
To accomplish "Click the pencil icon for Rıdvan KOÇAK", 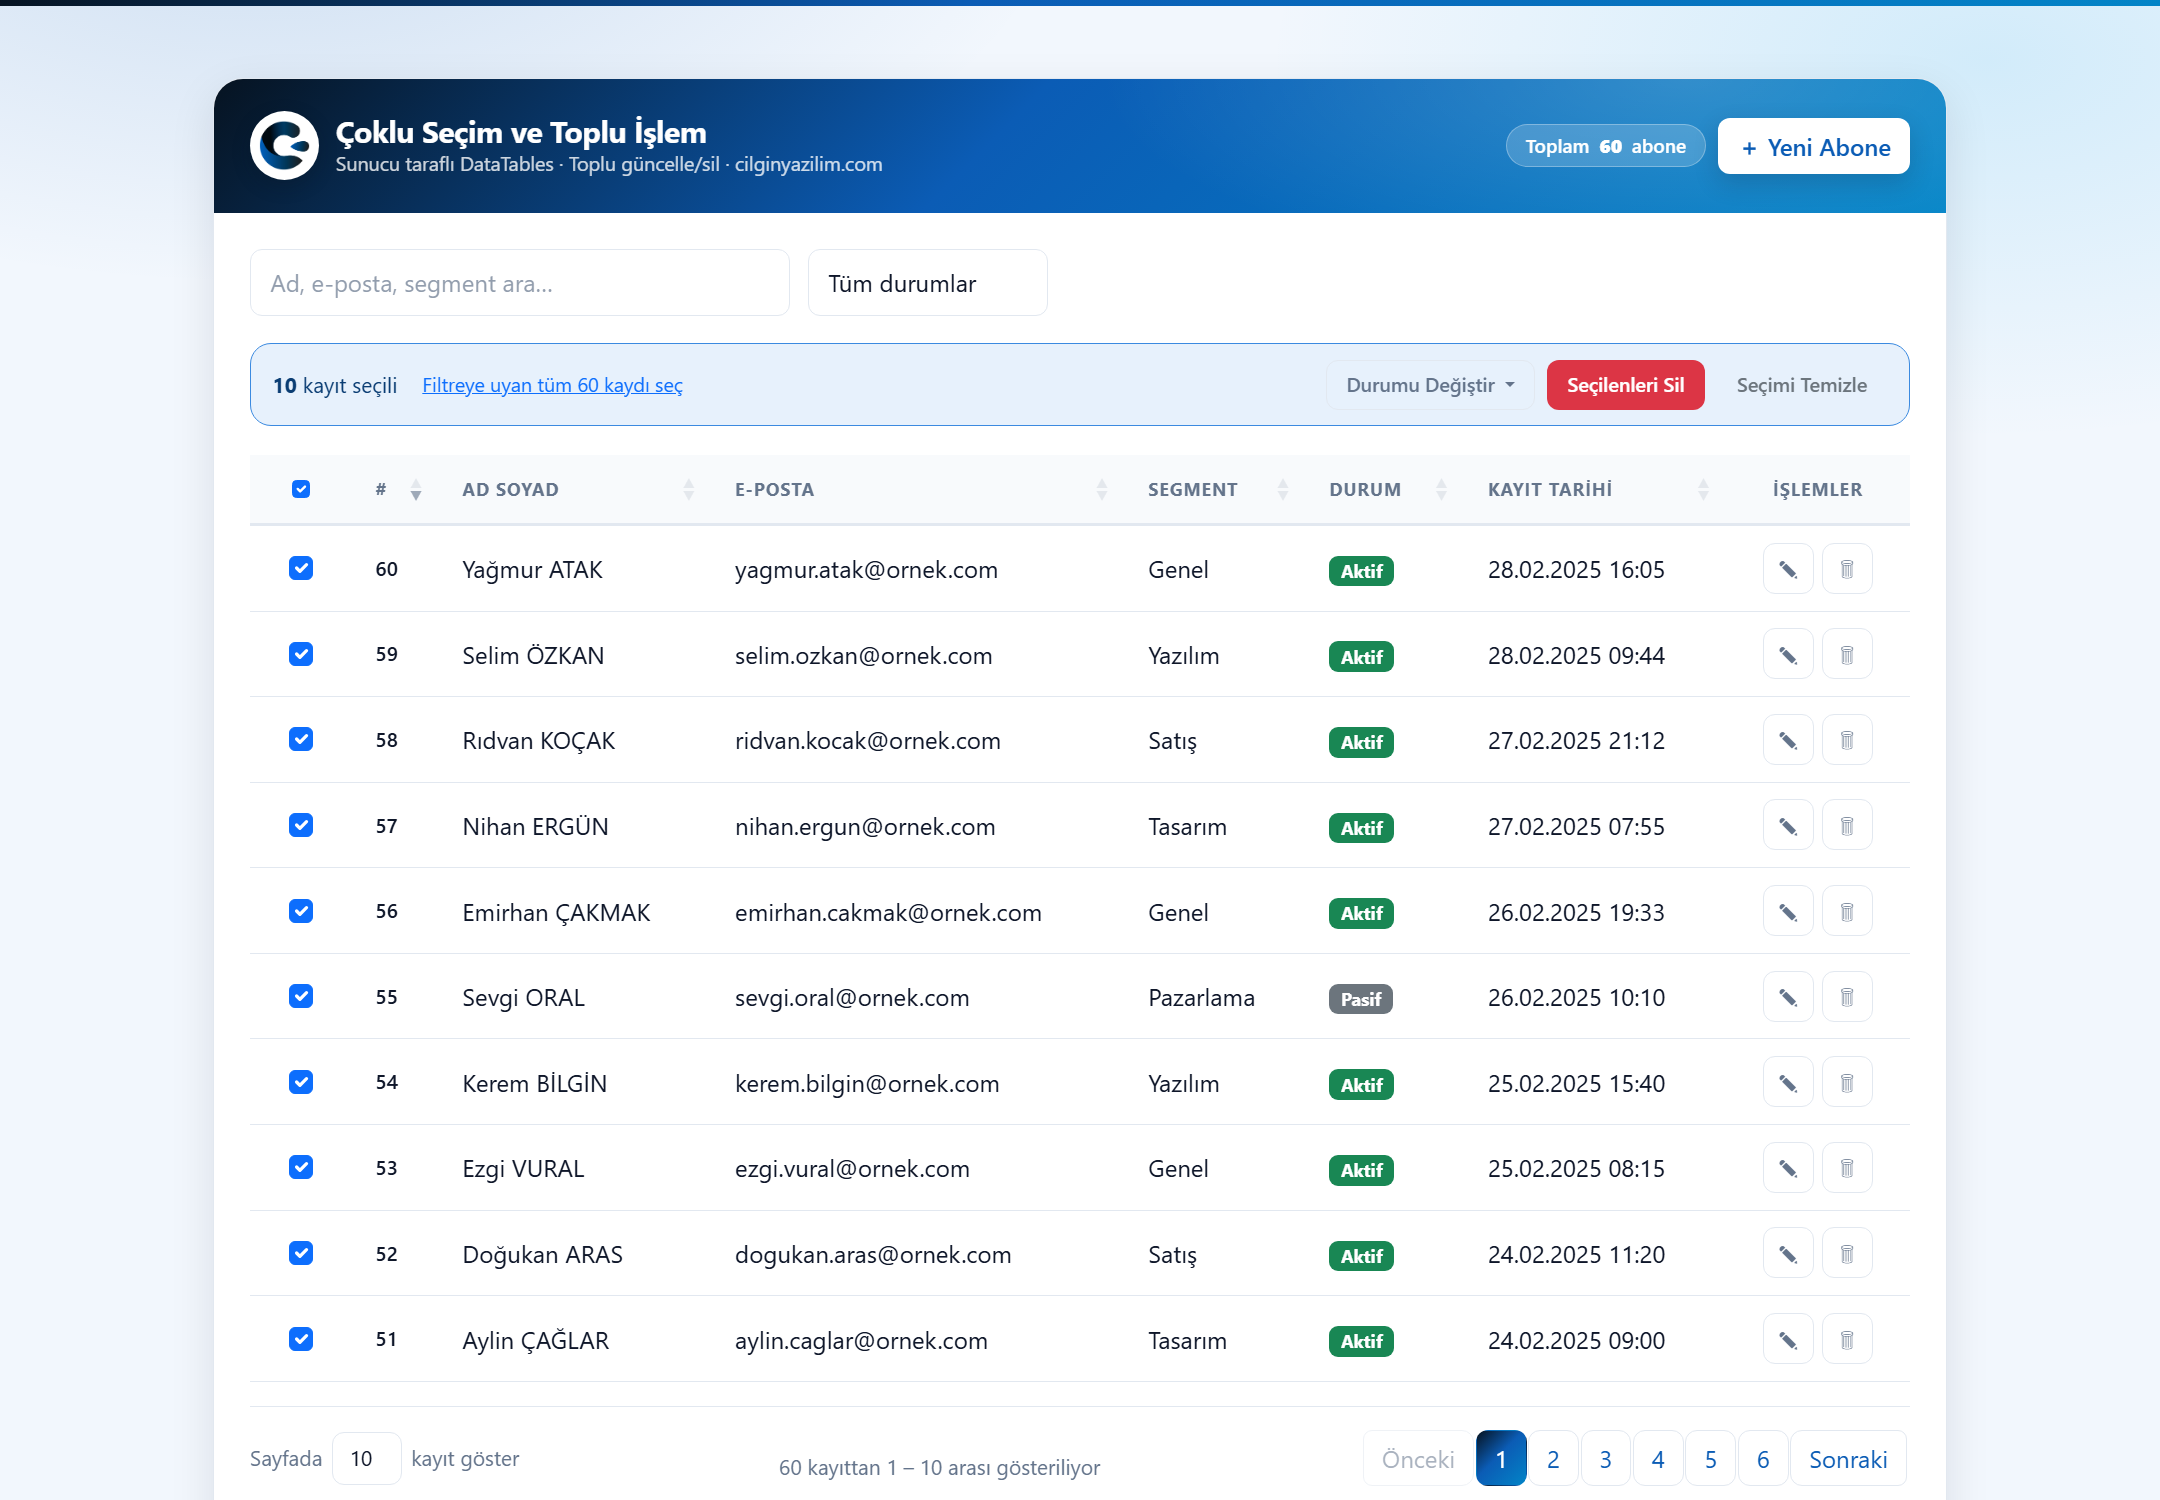I will (1788, 740).
